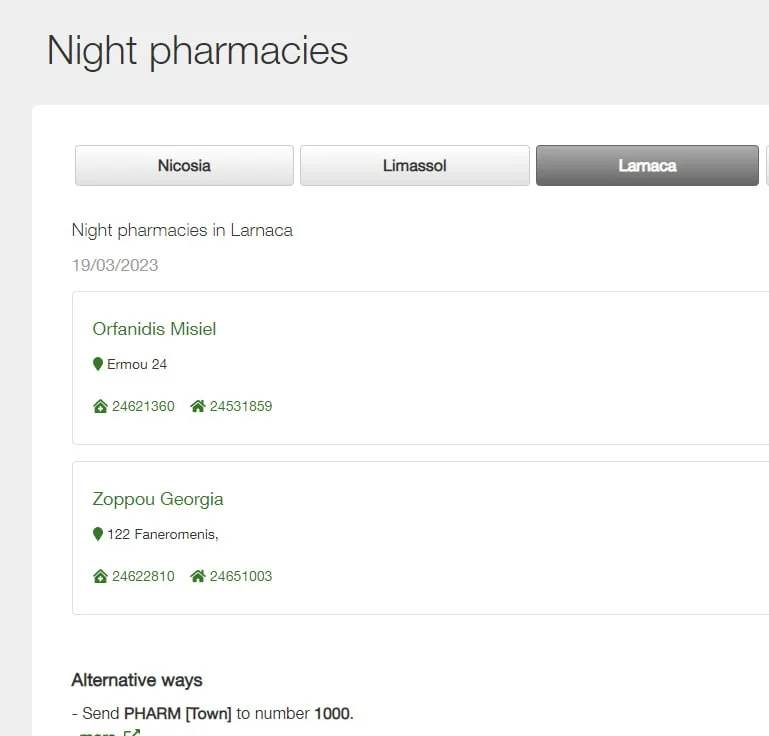The height and width of the screenshot is (736, 769).
Task: Click the partially visible tab after Larnaca
Action: click(766, 166)
